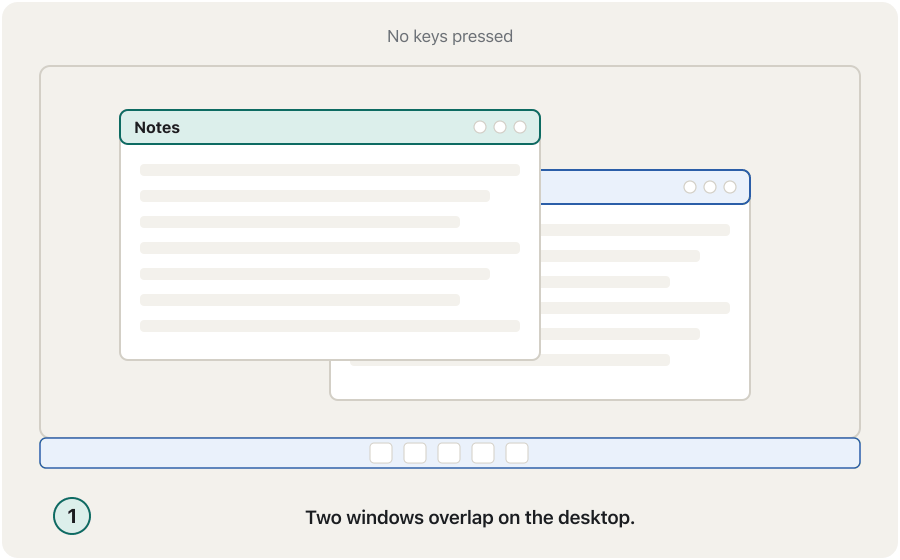Click the middle circle button in Notes title bar
The width and height of the screenshot is (900, 560).
(x=500, y=127)
